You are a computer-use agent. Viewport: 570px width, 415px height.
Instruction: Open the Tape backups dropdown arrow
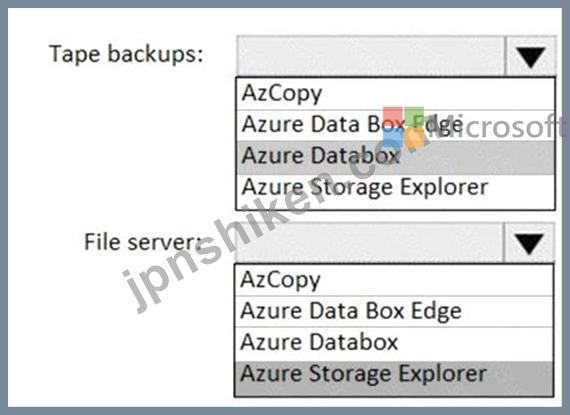[x=530, y=56]
